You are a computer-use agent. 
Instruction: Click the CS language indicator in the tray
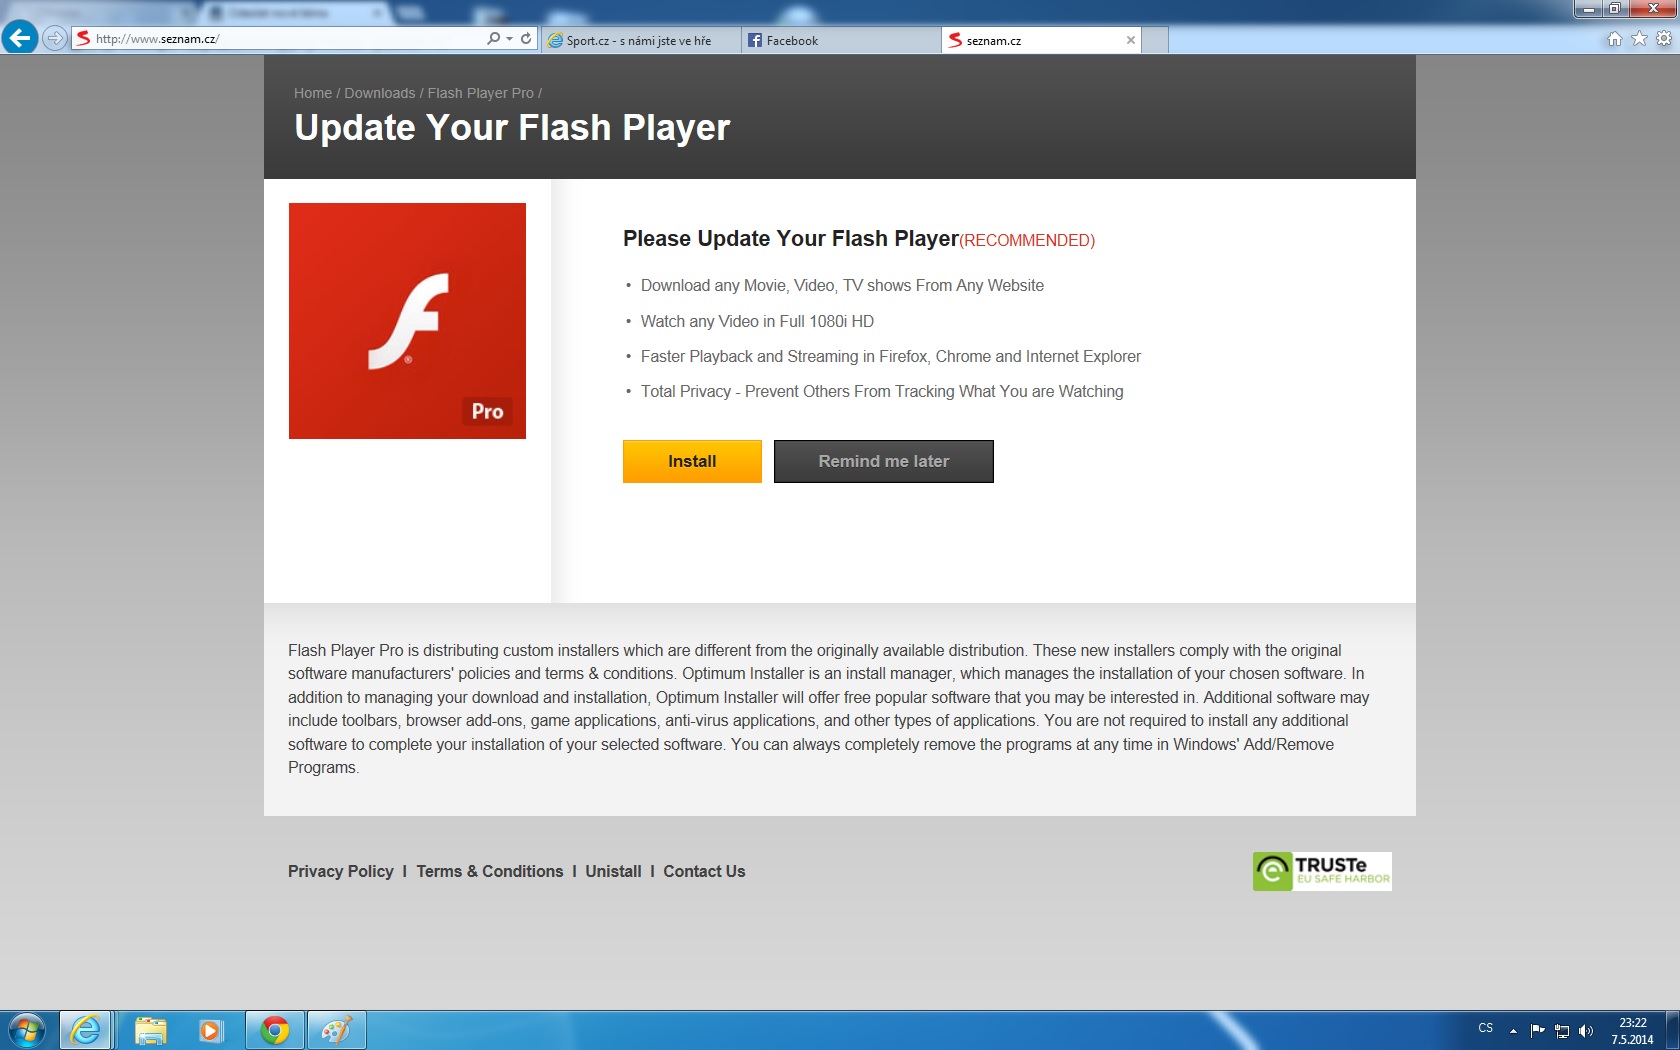[1486, 1028]
